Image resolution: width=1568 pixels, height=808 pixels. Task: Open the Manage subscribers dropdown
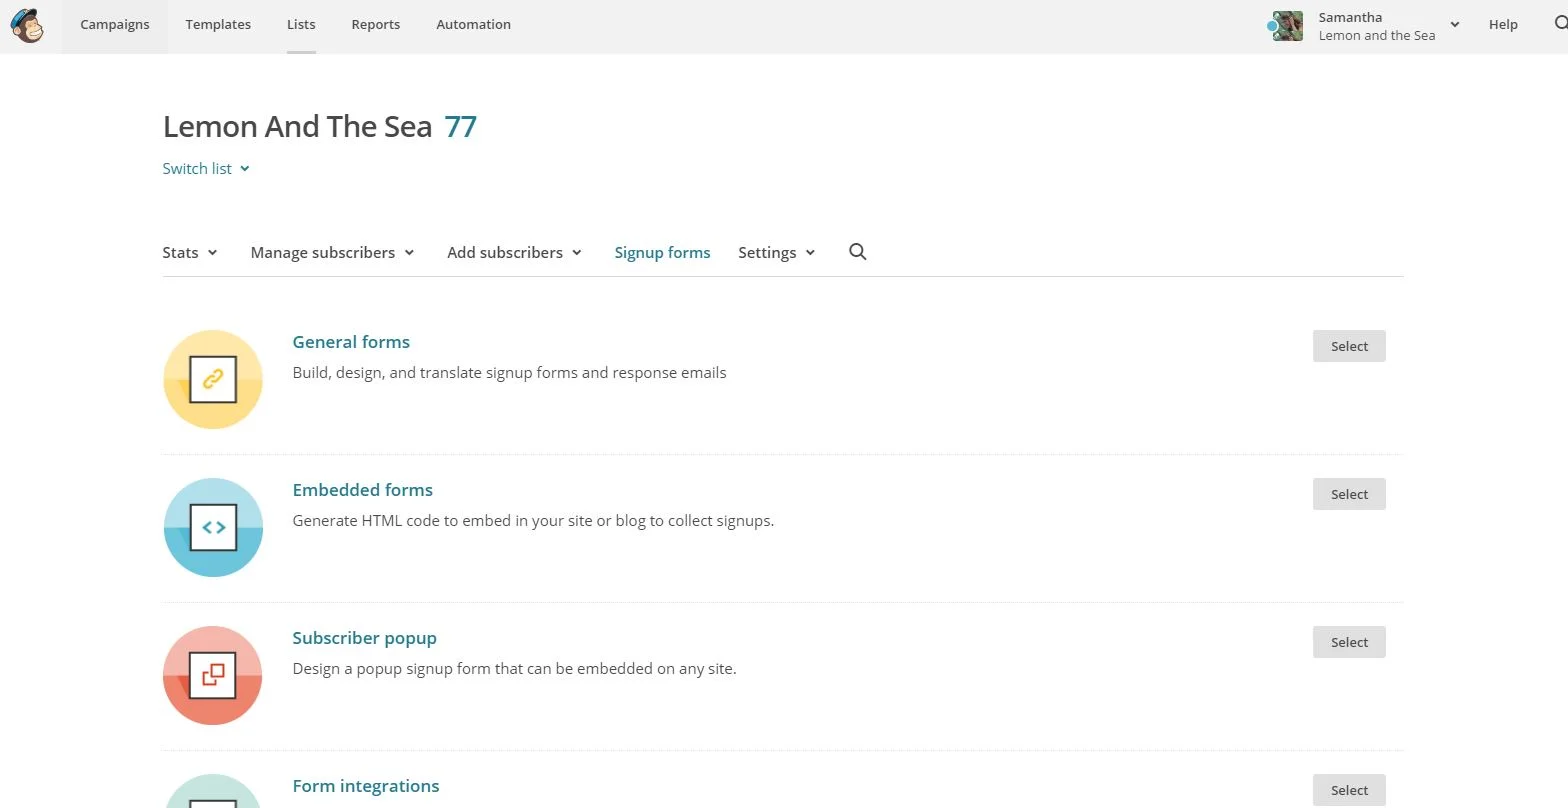[x=332, y=252]
